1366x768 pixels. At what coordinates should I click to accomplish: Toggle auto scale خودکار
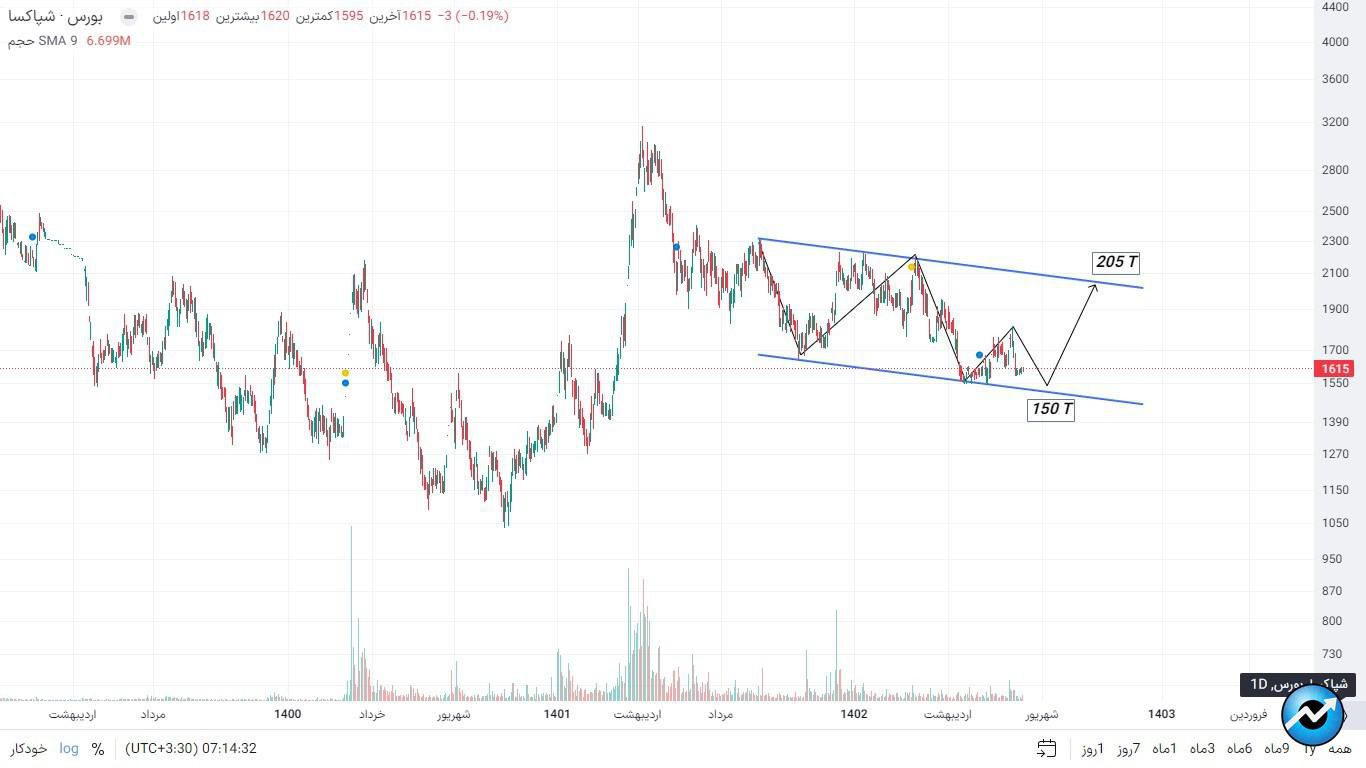(29, 748)
